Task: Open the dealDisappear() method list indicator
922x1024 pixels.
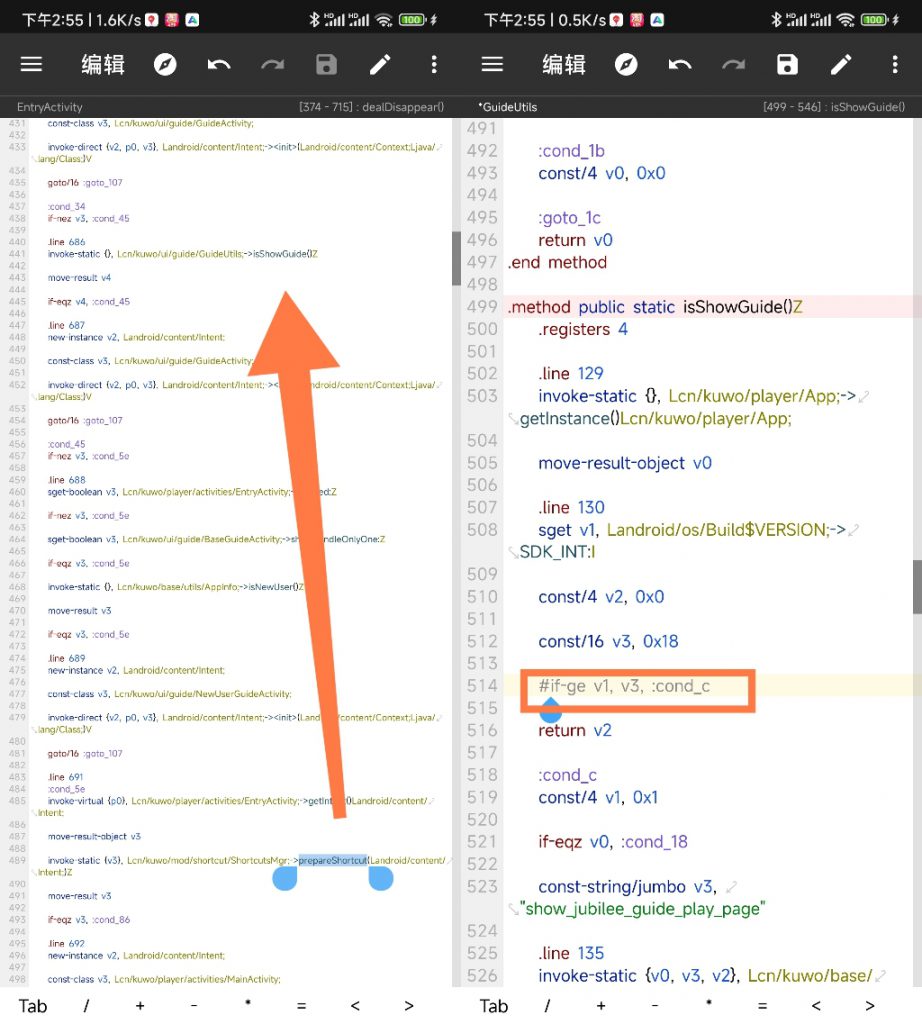Action: (371, 107)
